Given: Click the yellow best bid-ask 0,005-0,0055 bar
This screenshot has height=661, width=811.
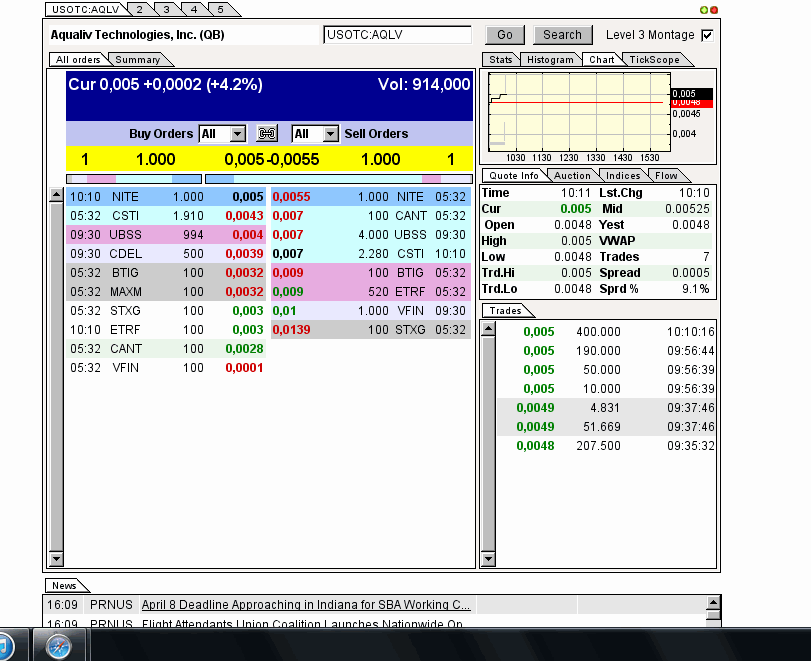Looking at the screenshot, I should click(x=269, y=159).
